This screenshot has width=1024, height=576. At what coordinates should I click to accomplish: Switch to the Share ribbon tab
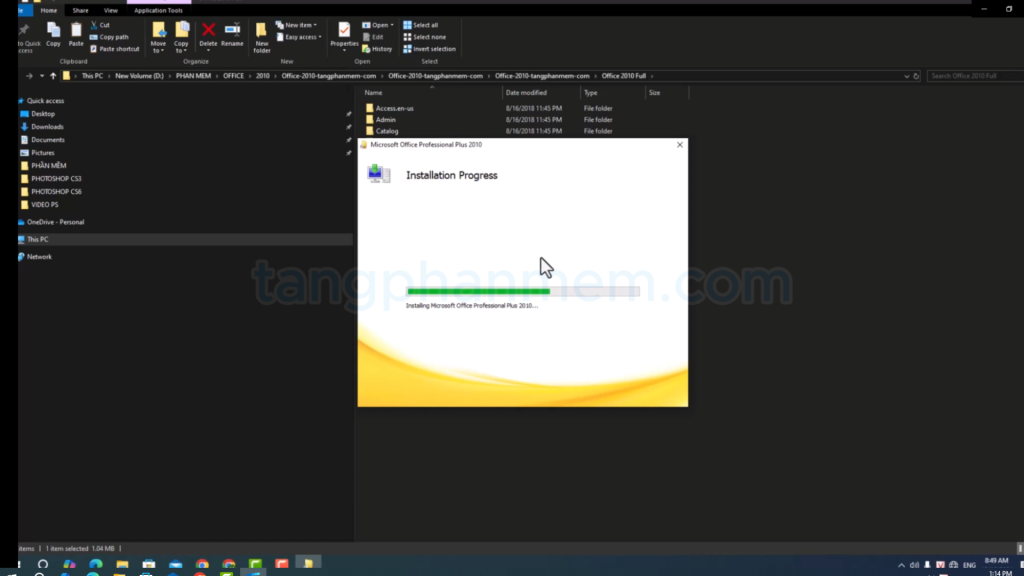[x=80, y=10]
